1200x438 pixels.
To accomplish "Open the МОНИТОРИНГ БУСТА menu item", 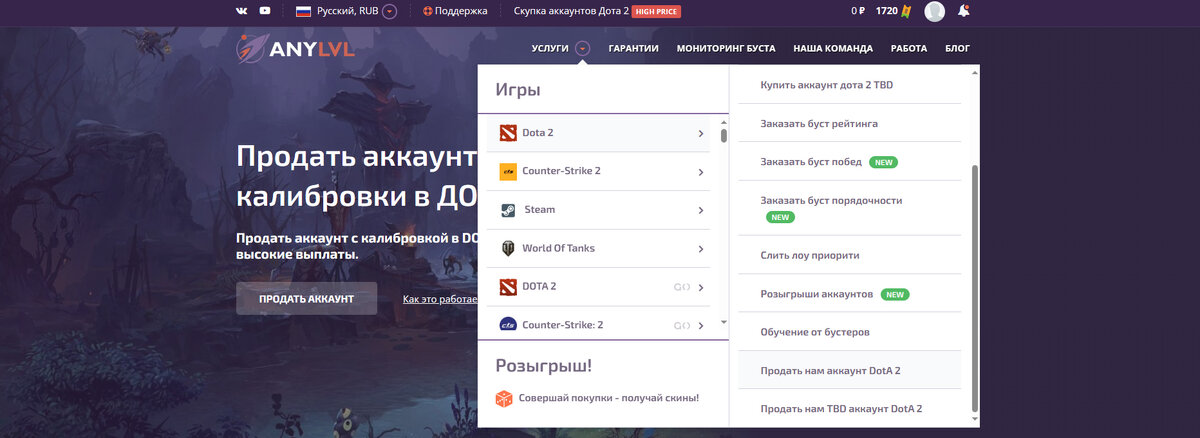I will 726,48.
